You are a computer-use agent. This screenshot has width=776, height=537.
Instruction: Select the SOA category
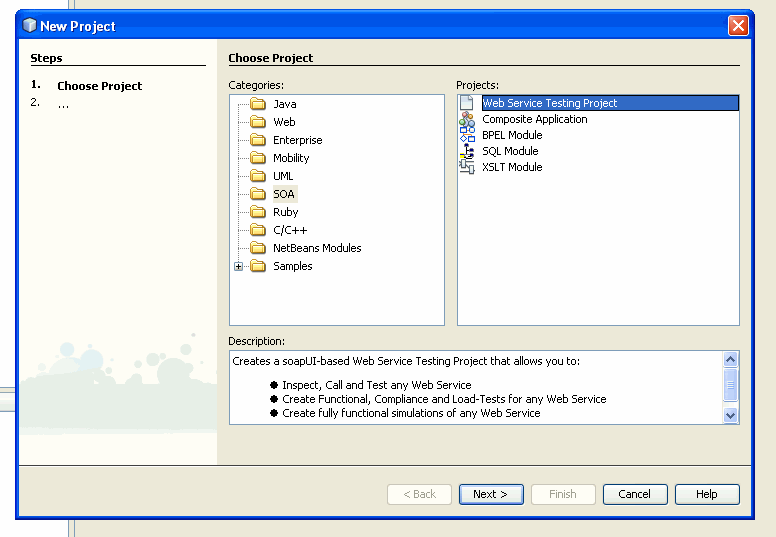284,194
